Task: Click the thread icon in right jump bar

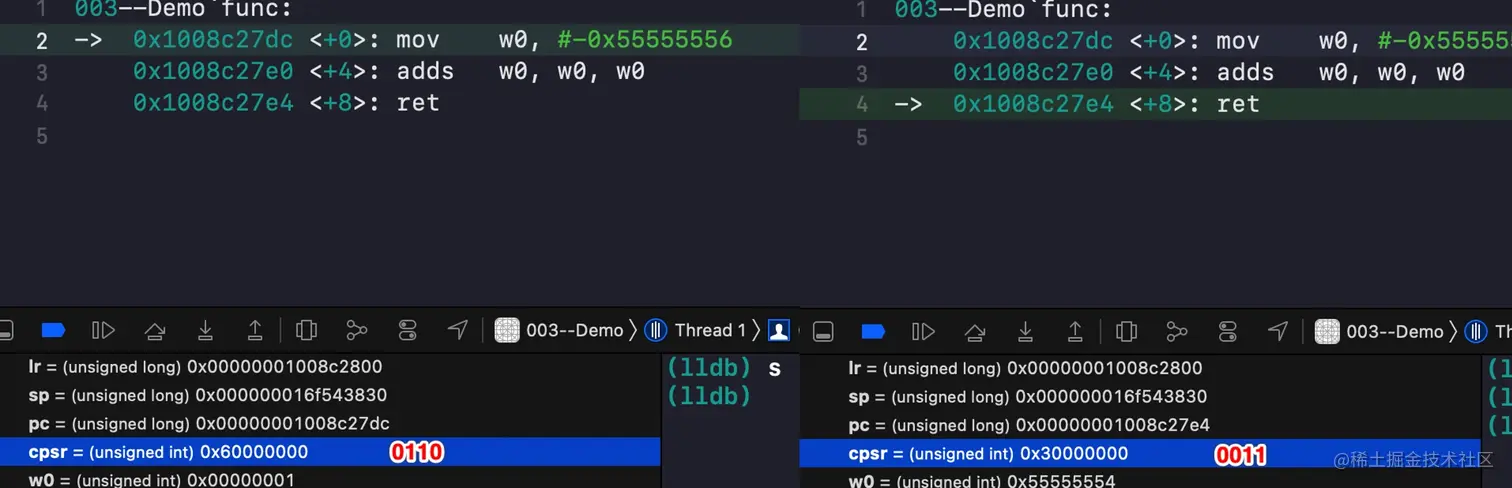Action: (1476, 331)
